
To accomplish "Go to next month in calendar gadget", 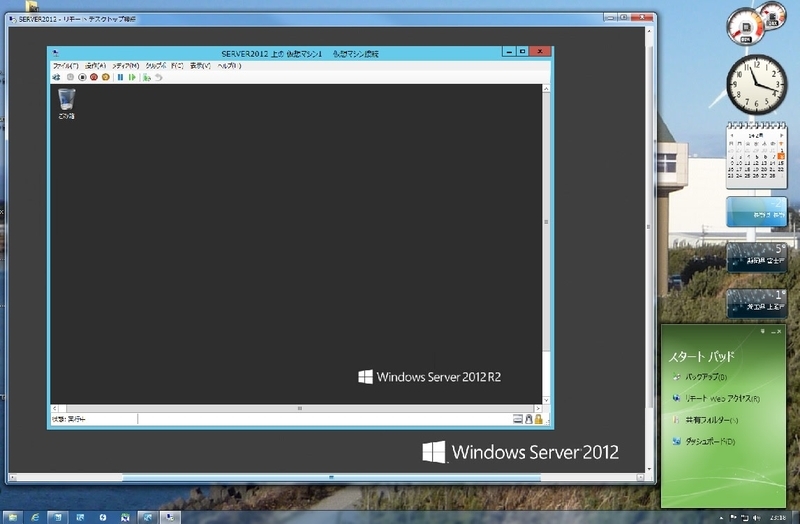I will coord(781,136).
